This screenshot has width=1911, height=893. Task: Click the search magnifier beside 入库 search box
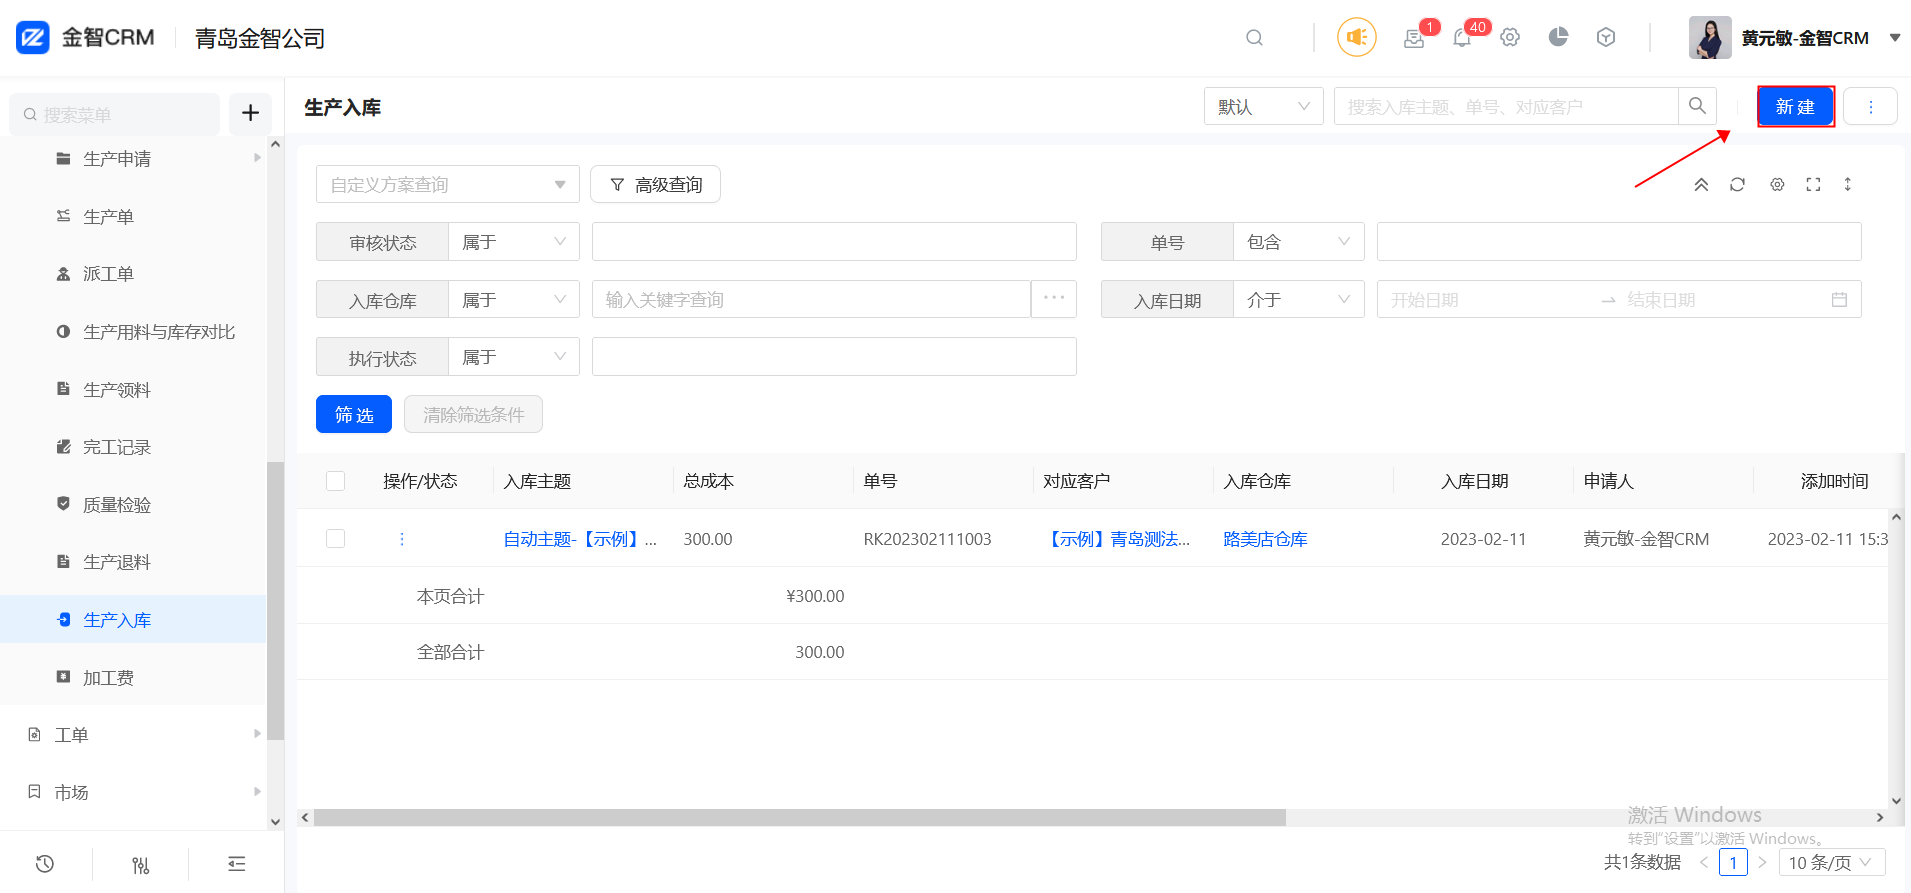tap(1697, 106)
